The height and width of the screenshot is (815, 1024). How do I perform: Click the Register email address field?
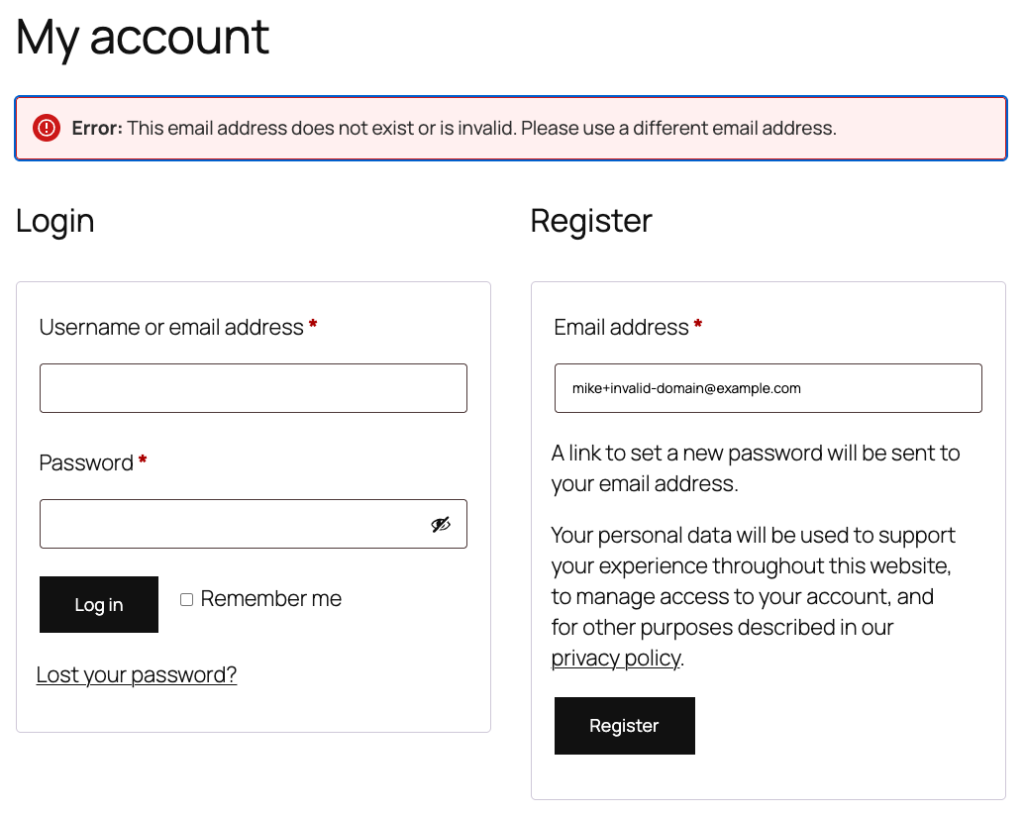(x=768, y=388)
